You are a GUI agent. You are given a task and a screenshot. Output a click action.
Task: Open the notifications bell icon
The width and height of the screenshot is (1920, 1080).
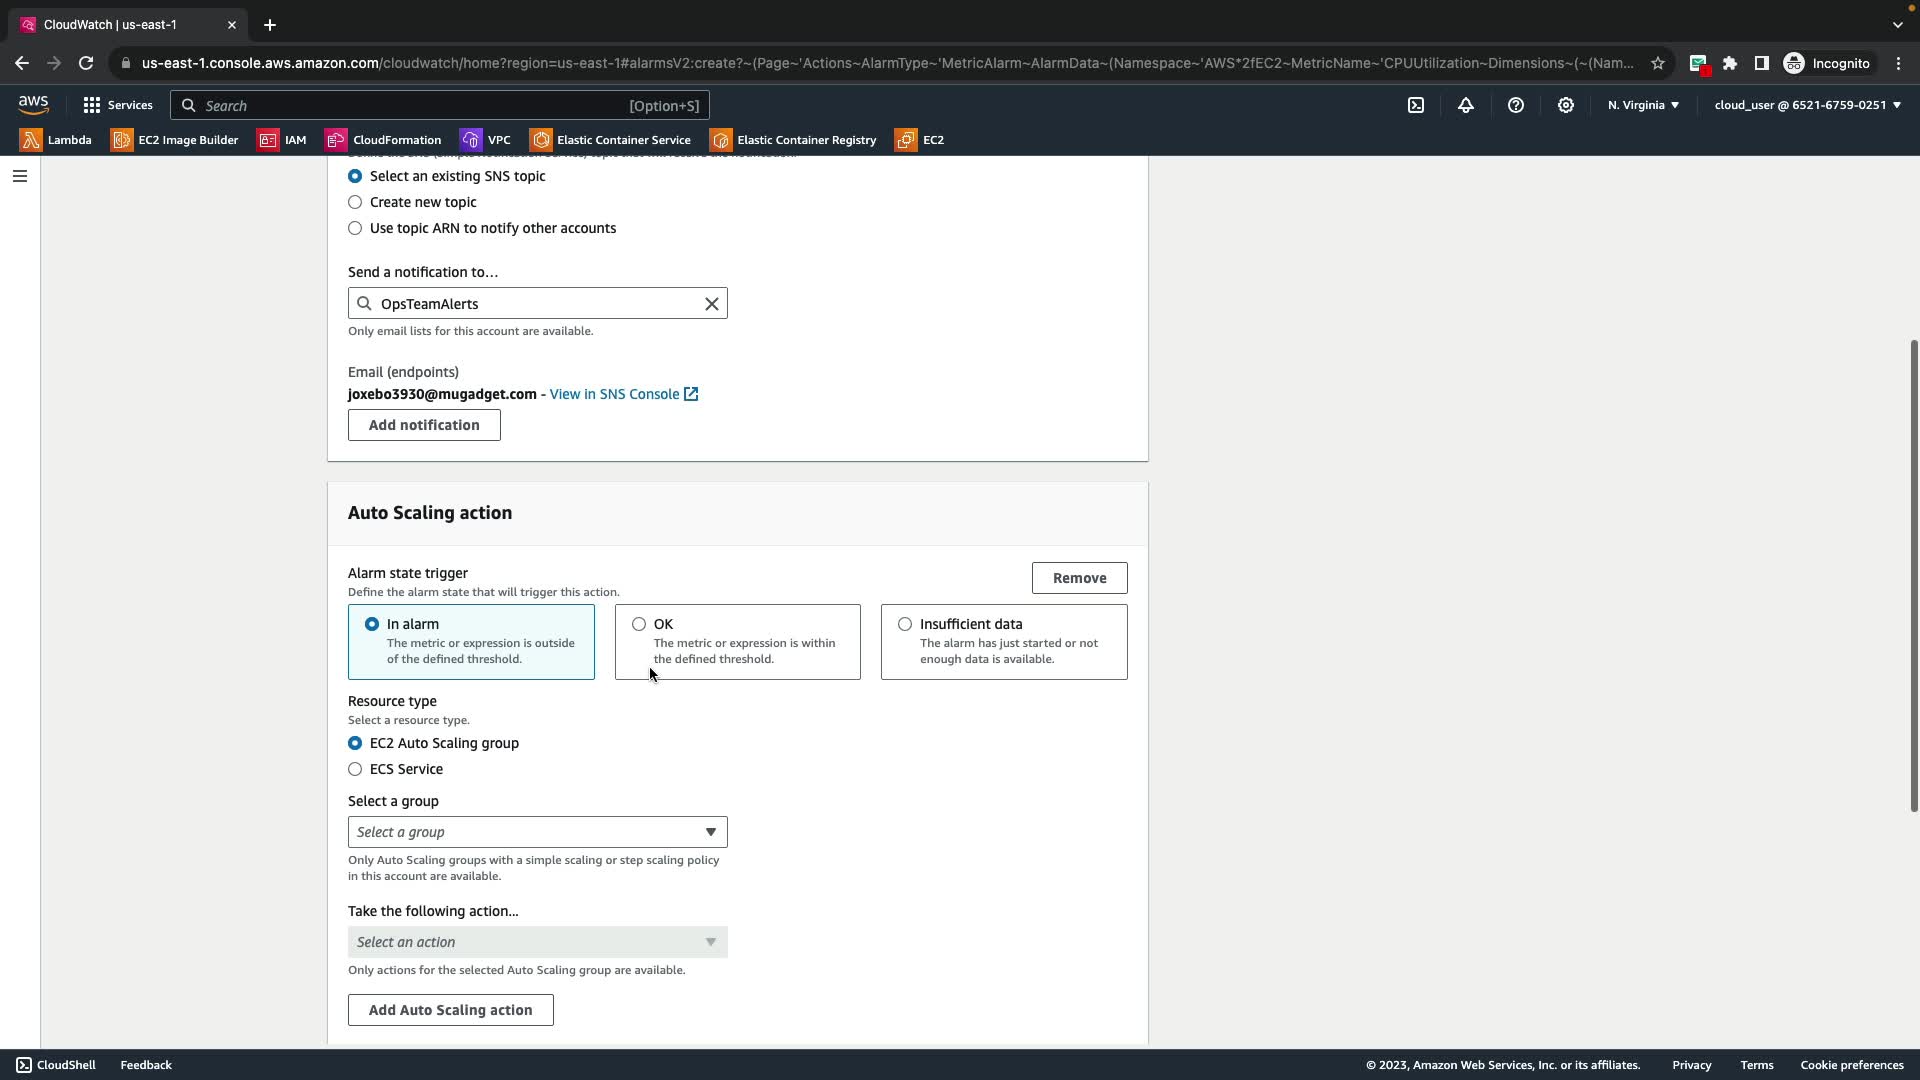1466,105
